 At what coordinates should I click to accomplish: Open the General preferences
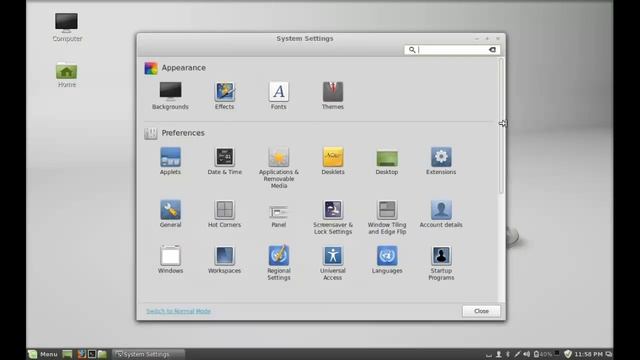[x=170, y=213]
